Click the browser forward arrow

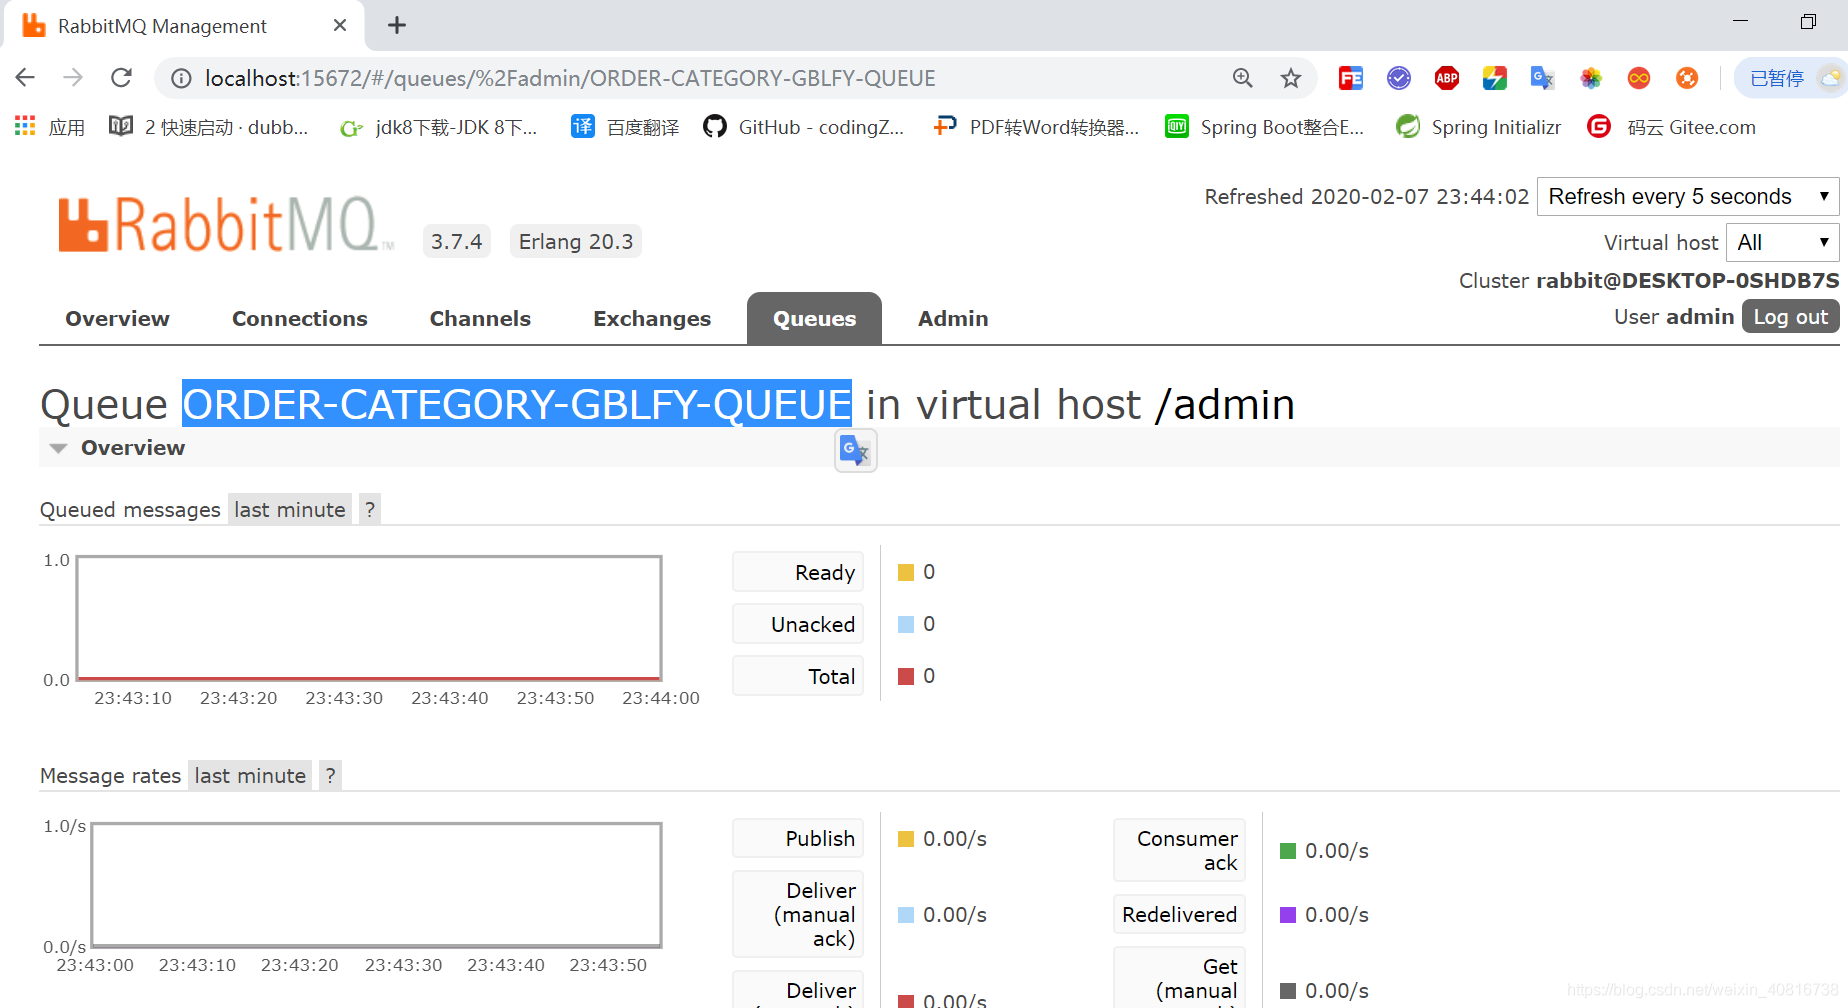point(73,78)
